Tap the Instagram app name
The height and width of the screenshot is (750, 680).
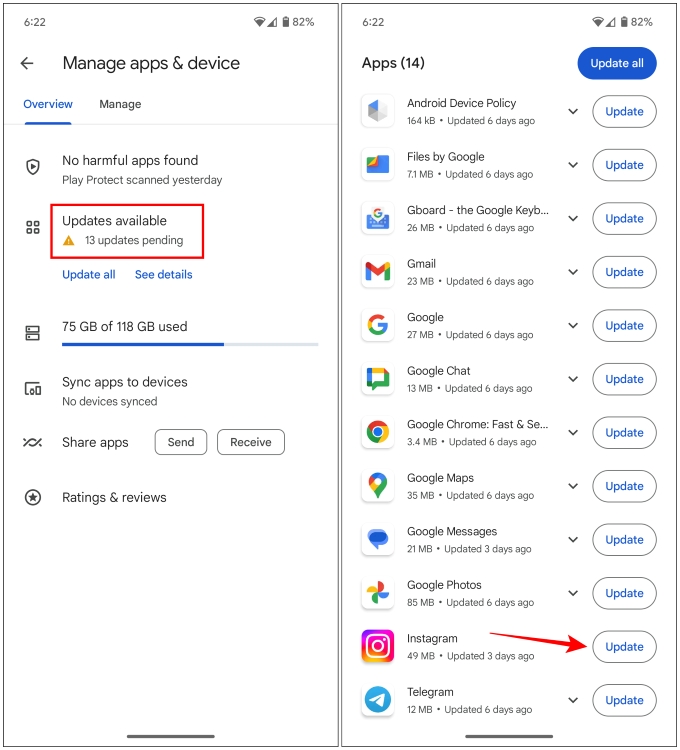click(x=432, y=639)
